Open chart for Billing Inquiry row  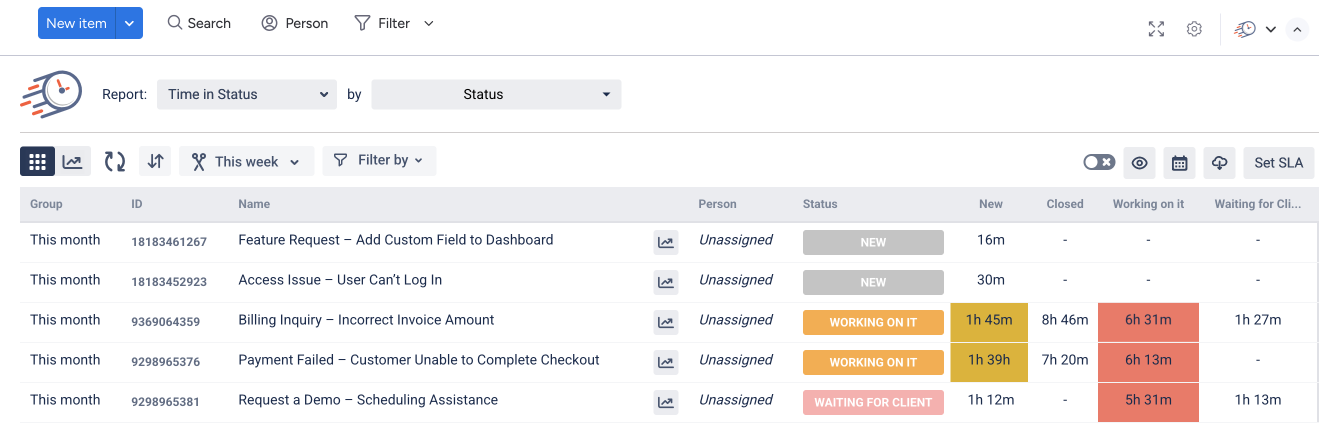665,321
